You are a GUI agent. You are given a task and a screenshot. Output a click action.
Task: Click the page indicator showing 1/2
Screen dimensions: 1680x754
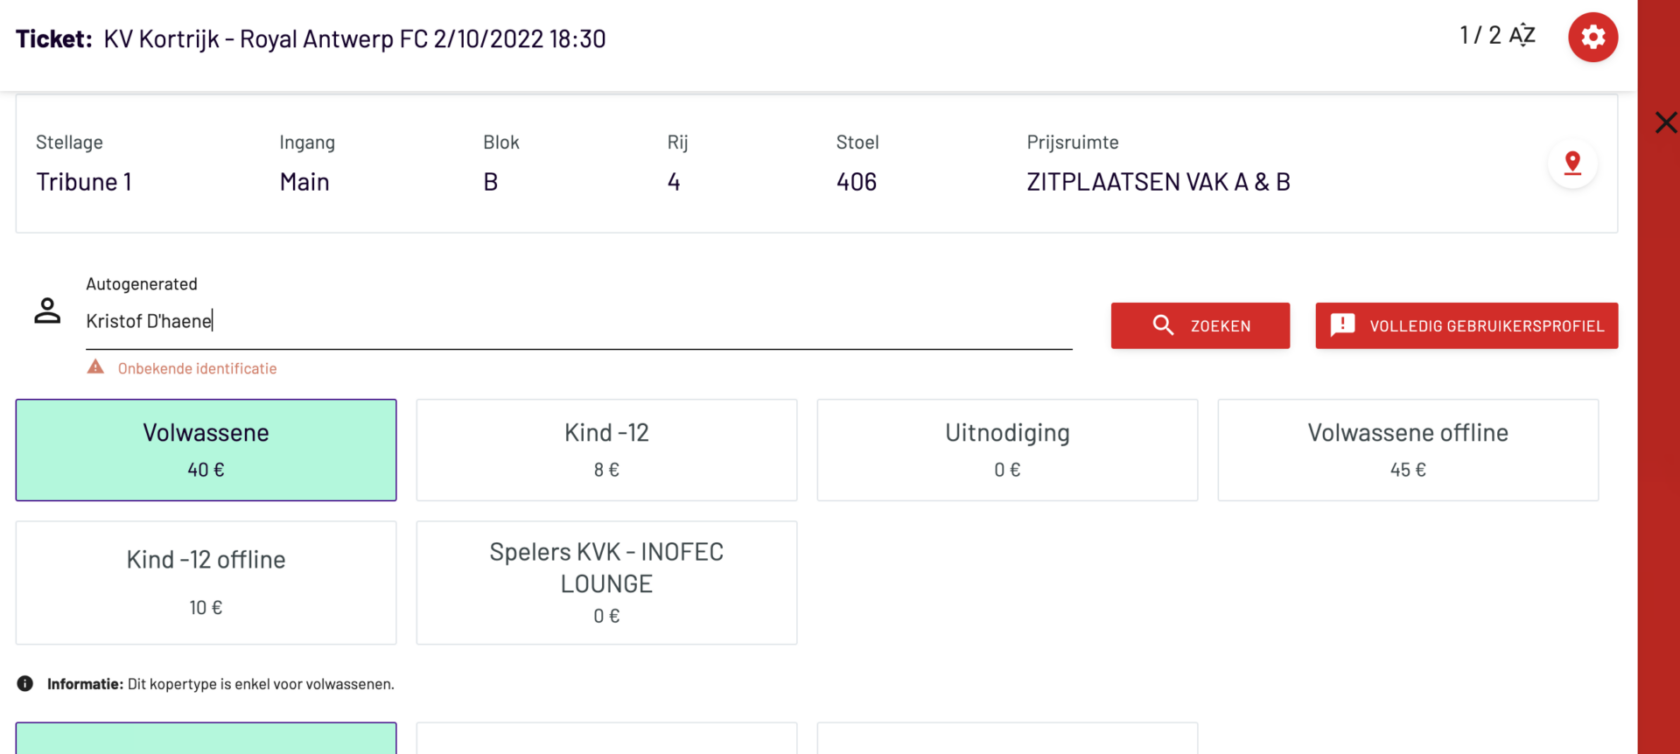click(x=1478, y=33)
